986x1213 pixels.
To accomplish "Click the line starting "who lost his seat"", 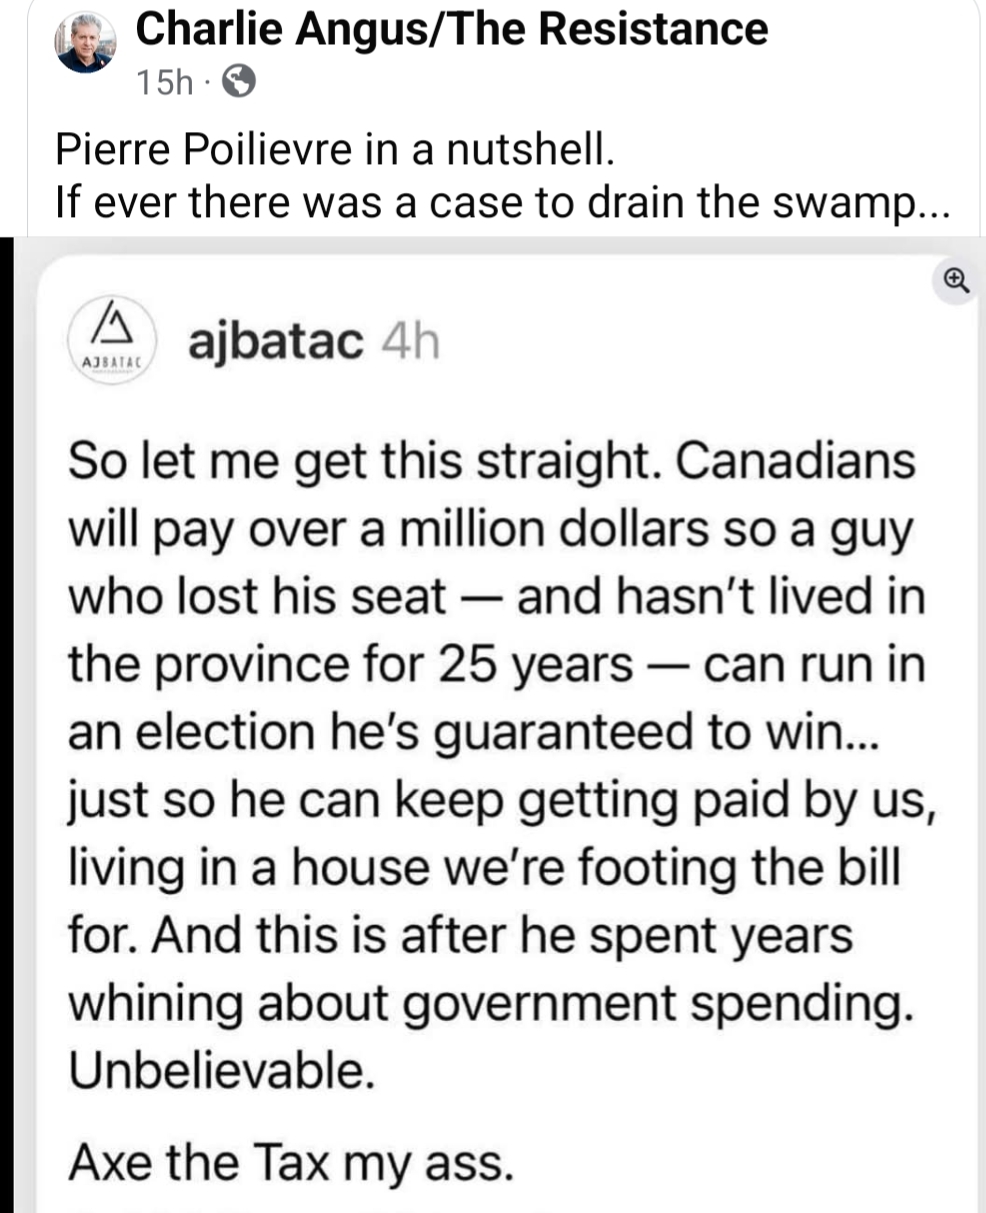I will [x=496, y=597].
